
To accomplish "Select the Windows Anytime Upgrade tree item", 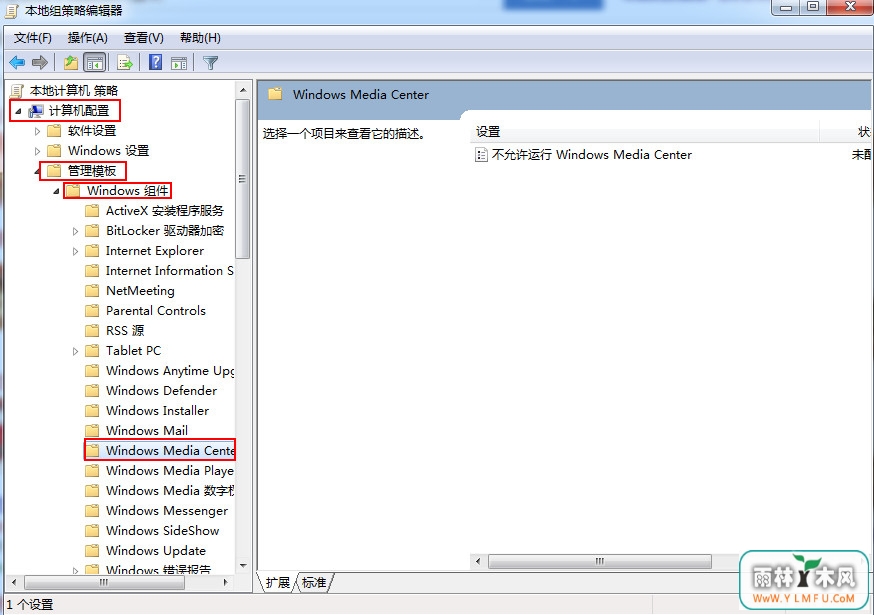I will 169,371.
